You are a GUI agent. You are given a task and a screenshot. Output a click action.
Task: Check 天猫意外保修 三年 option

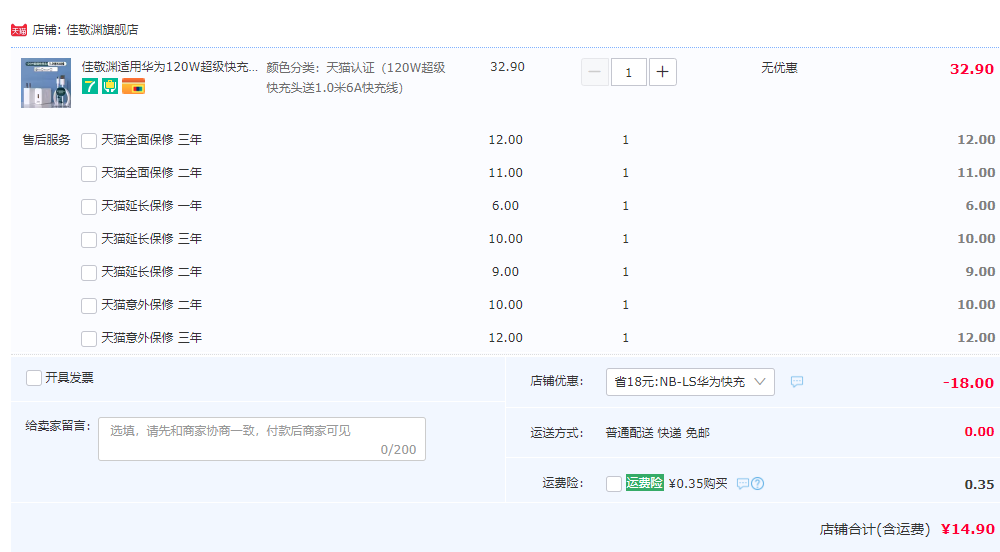pos(89,339)
